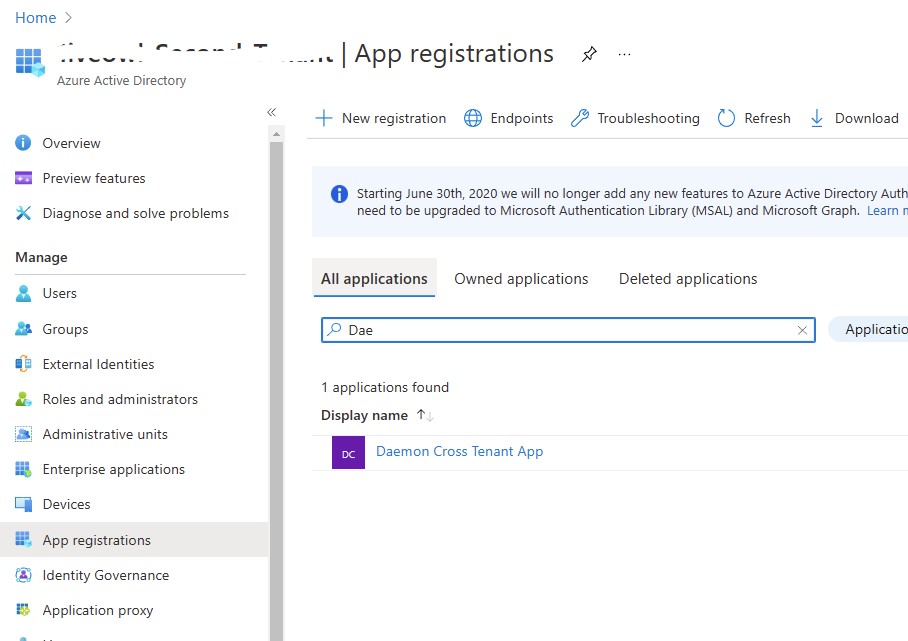Open Groups in the sidebar
This screenshot has height=641, width=908.
pos(65,329)
